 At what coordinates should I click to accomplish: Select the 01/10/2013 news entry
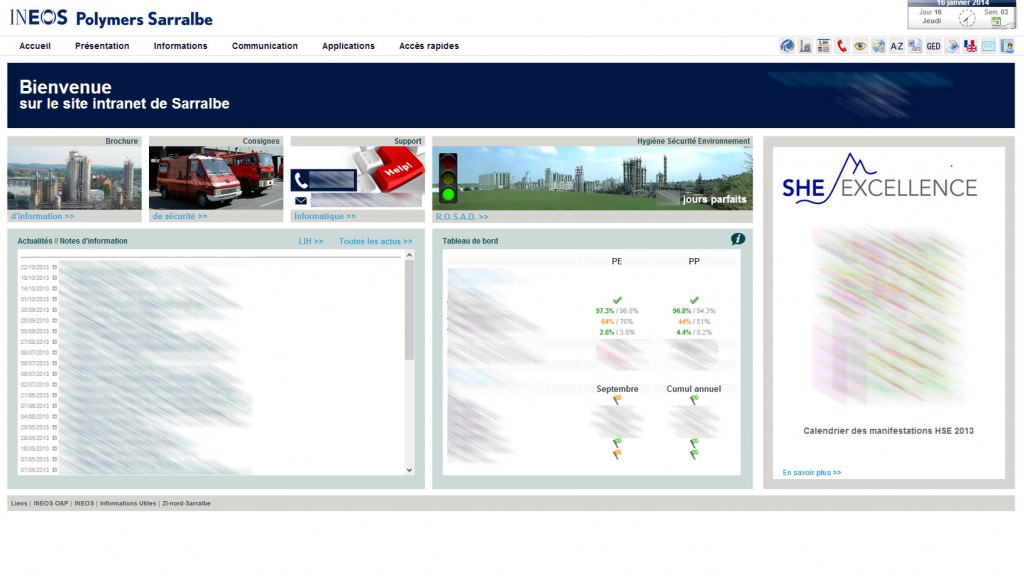coord(38,299)
